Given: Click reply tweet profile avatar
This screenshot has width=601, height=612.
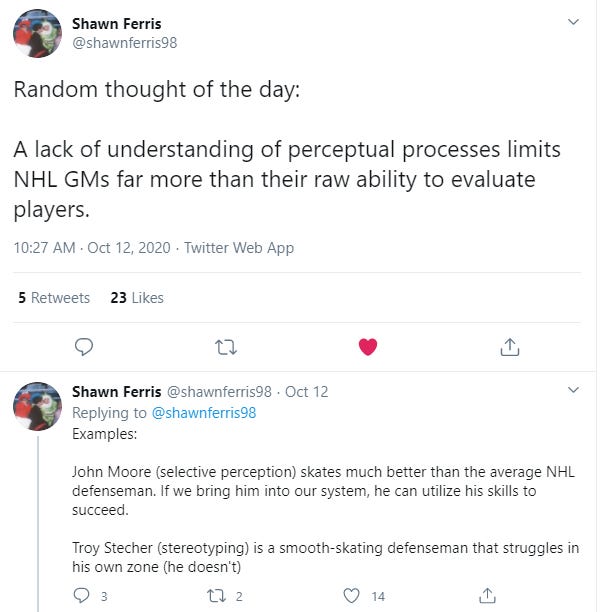Looking at the screenshot, I should click(37, 405).
